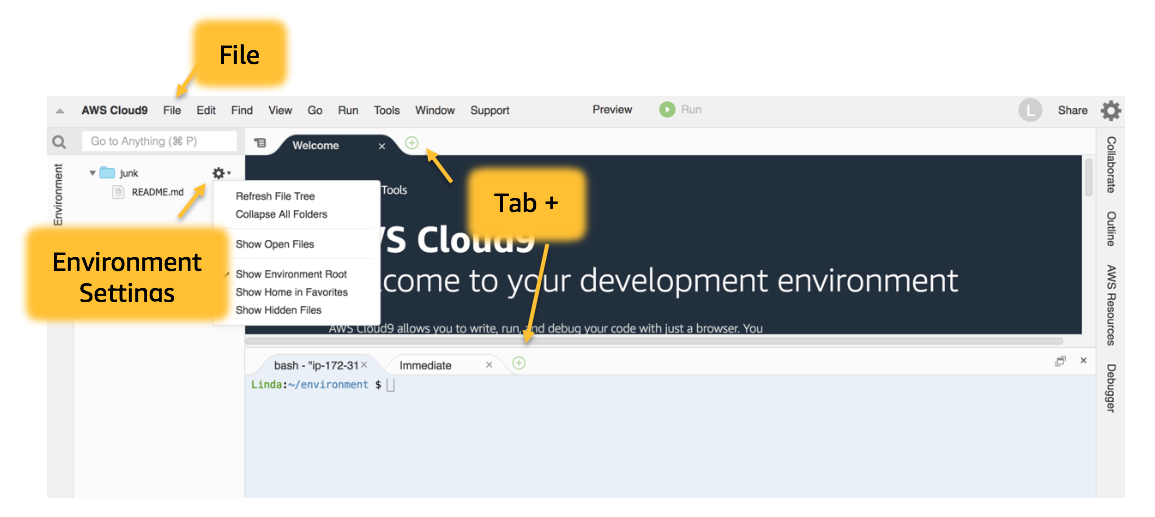This screenshot has height=517, width=1155.
Task: Open the Window menu
Action: point(435,110)
